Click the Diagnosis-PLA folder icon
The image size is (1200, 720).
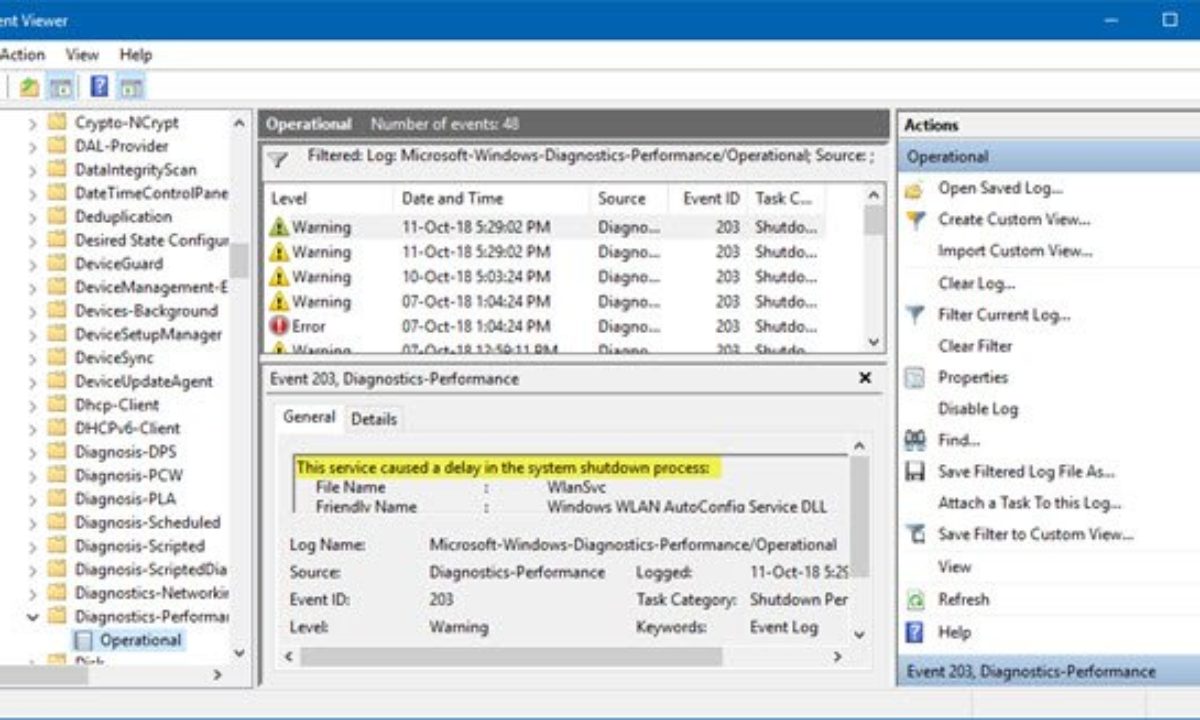tap(57, 499)
